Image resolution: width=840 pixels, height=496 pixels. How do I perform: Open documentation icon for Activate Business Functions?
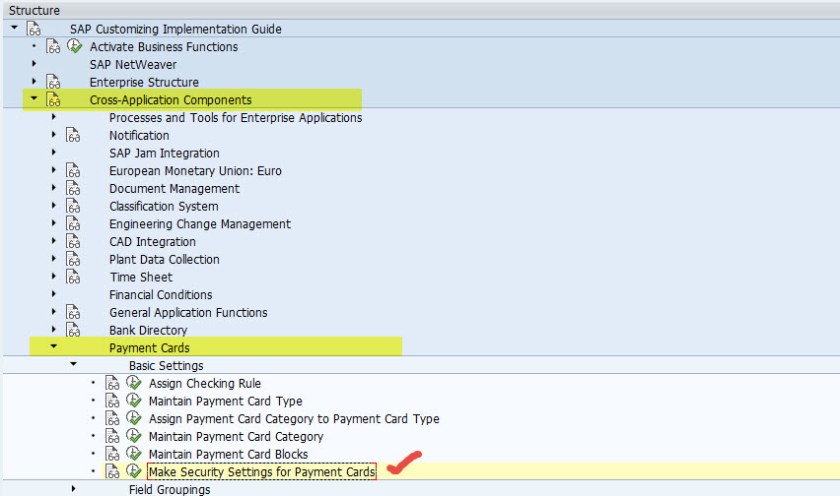pos(52,47)
